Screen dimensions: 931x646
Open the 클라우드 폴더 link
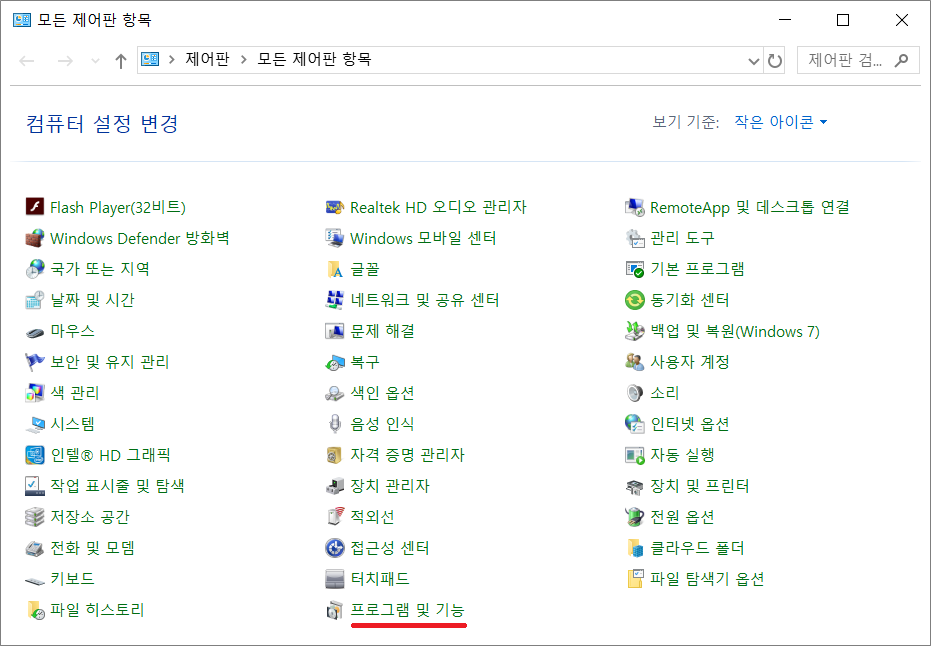coord(697,547)
